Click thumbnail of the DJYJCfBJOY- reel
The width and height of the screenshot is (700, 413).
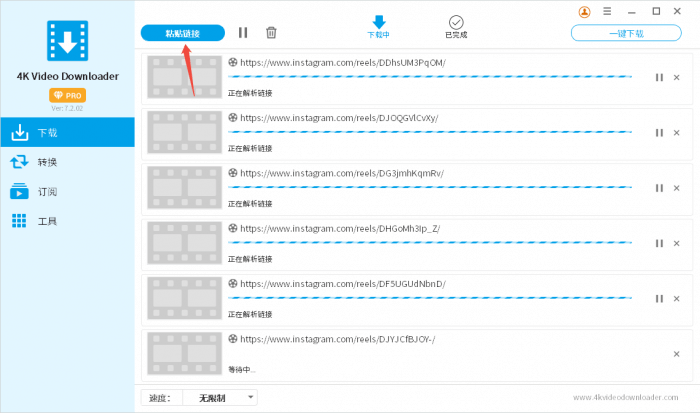pyautogui.click(x=184, y=354)
